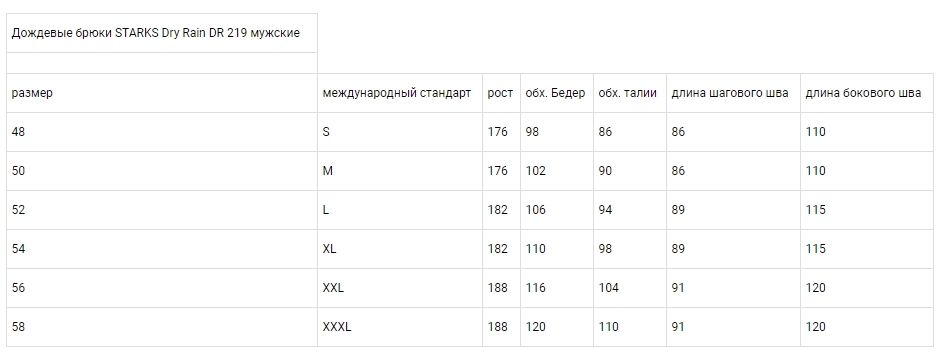Click the 'международный стандарт' header cell

[400, 93]
